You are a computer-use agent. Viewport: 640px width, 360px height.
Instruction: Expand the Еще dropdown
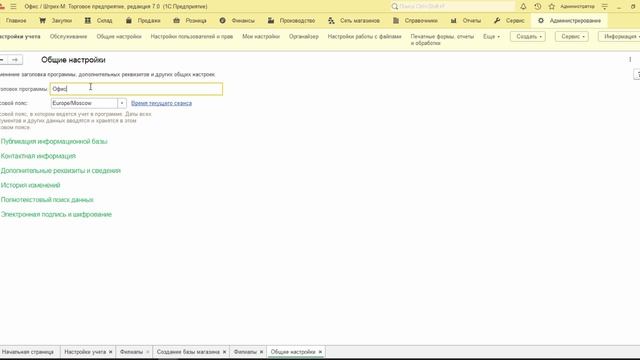coord(491,37)
